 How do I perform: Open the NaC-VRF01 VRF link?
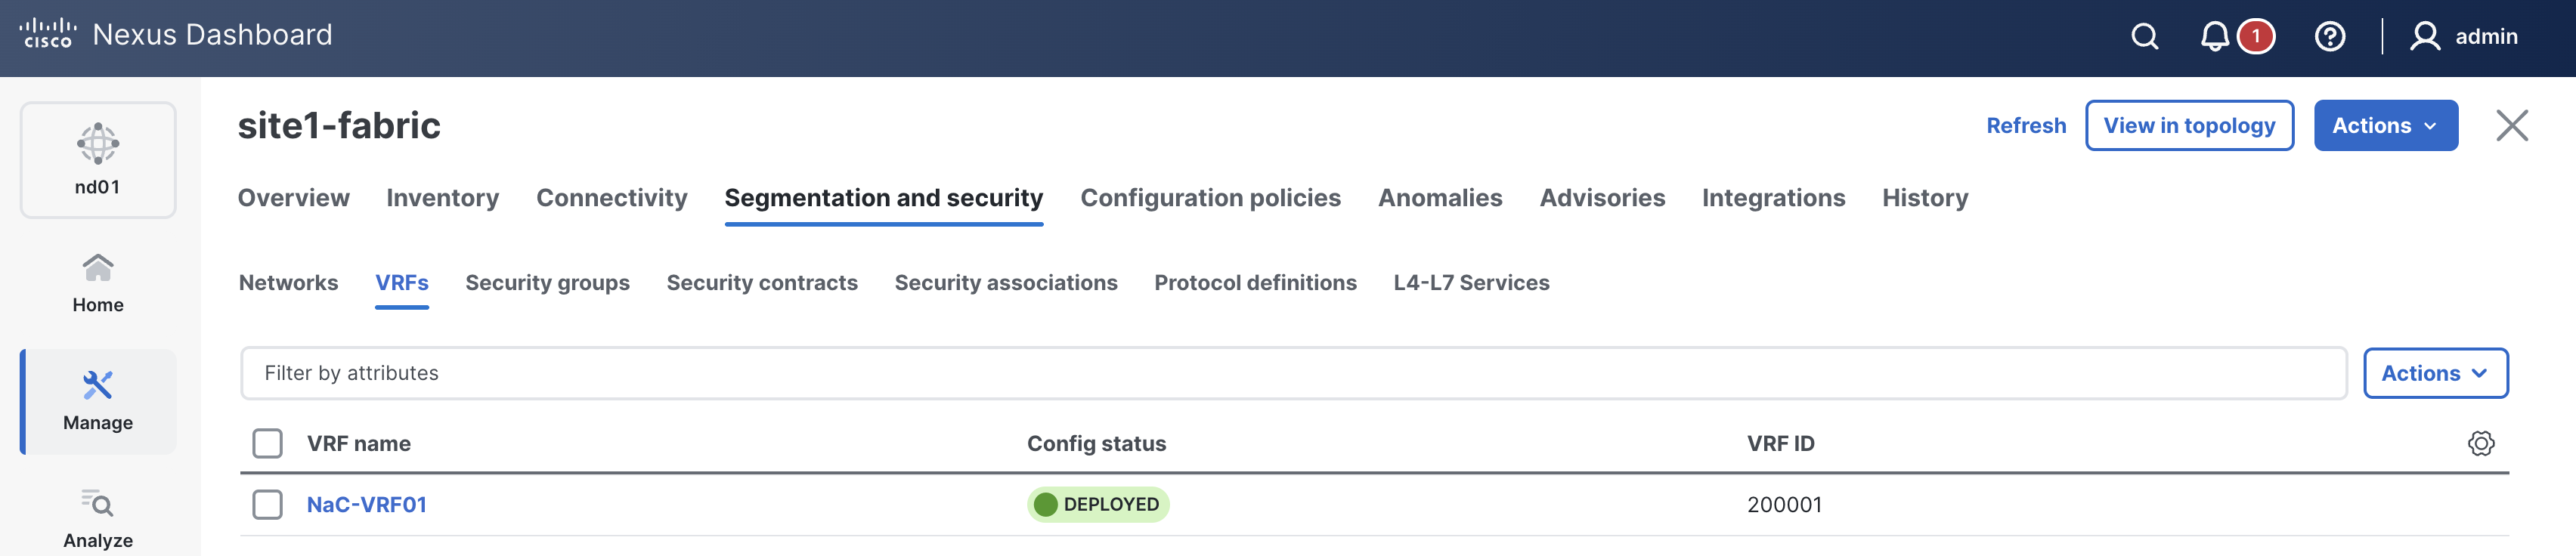coord(366,504)
